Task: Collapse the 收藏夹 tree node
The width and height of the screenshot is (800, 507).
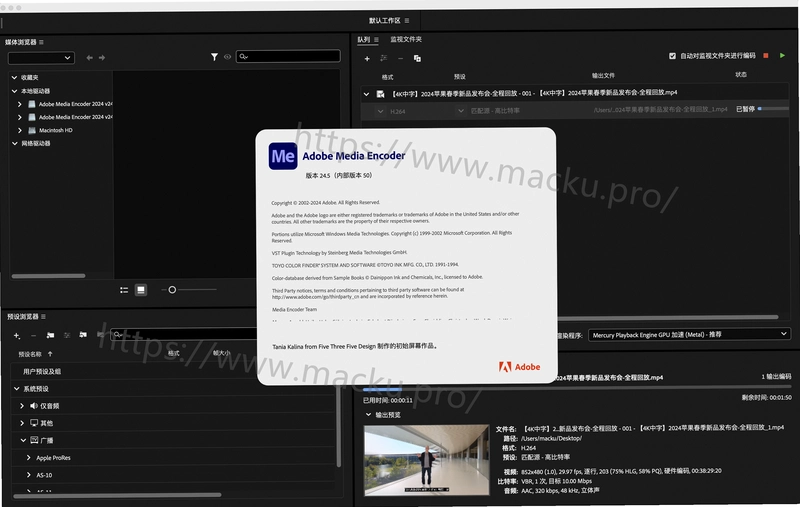Action: point(14,78)
